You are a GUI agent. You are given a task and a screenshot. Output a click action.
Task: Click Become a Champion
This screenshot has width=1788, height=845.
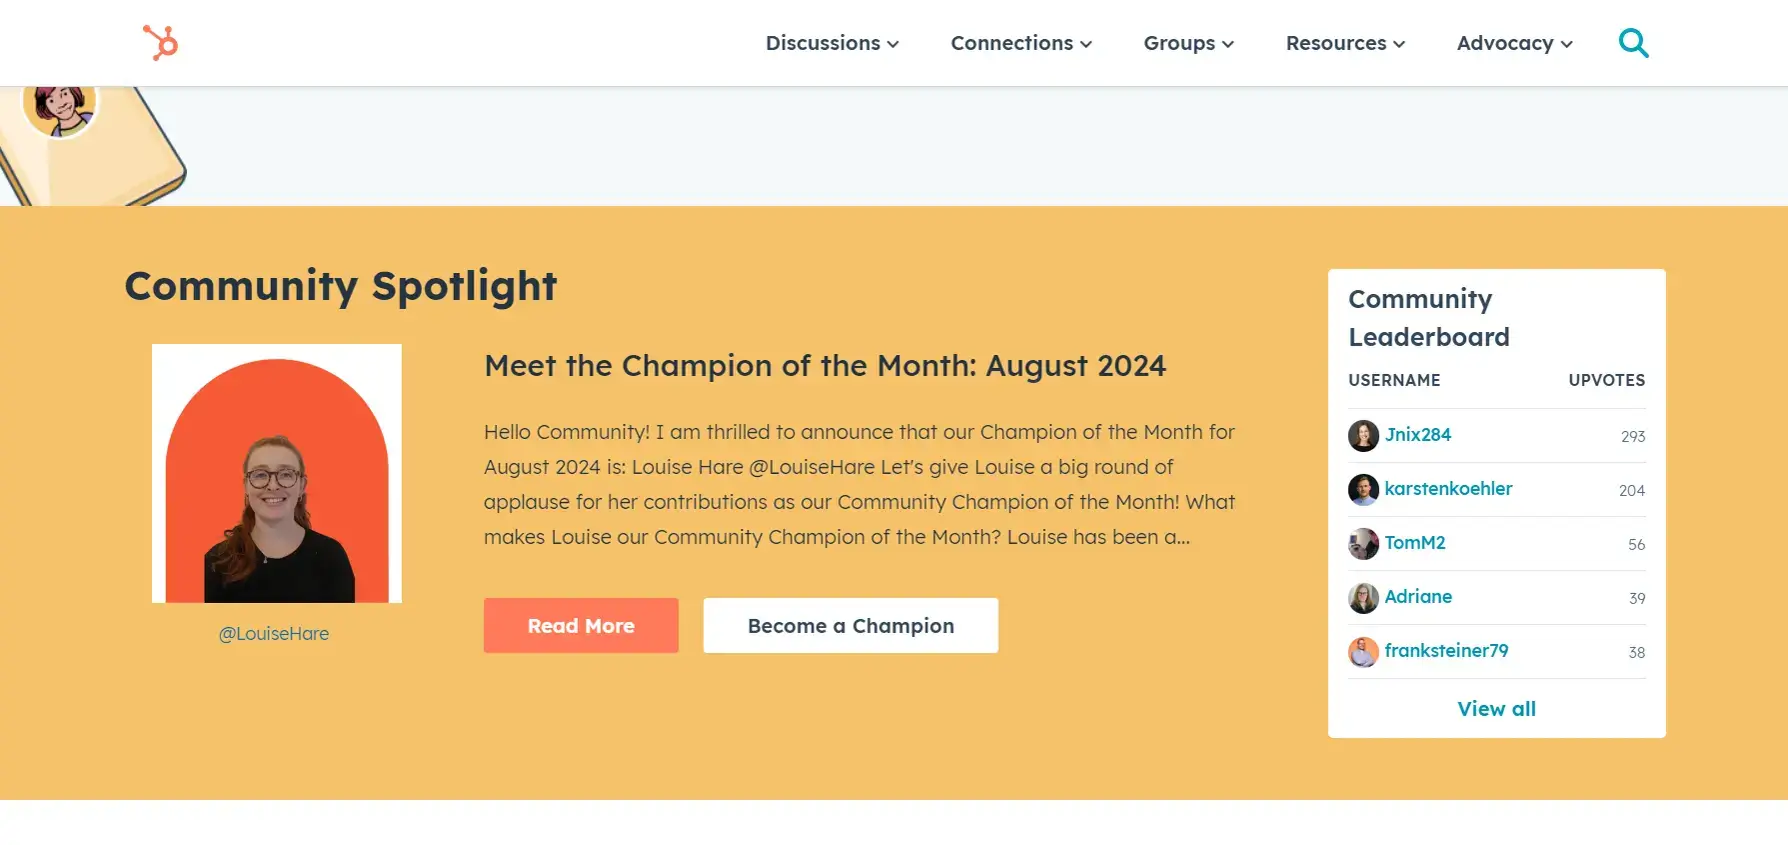coord(850,625)
